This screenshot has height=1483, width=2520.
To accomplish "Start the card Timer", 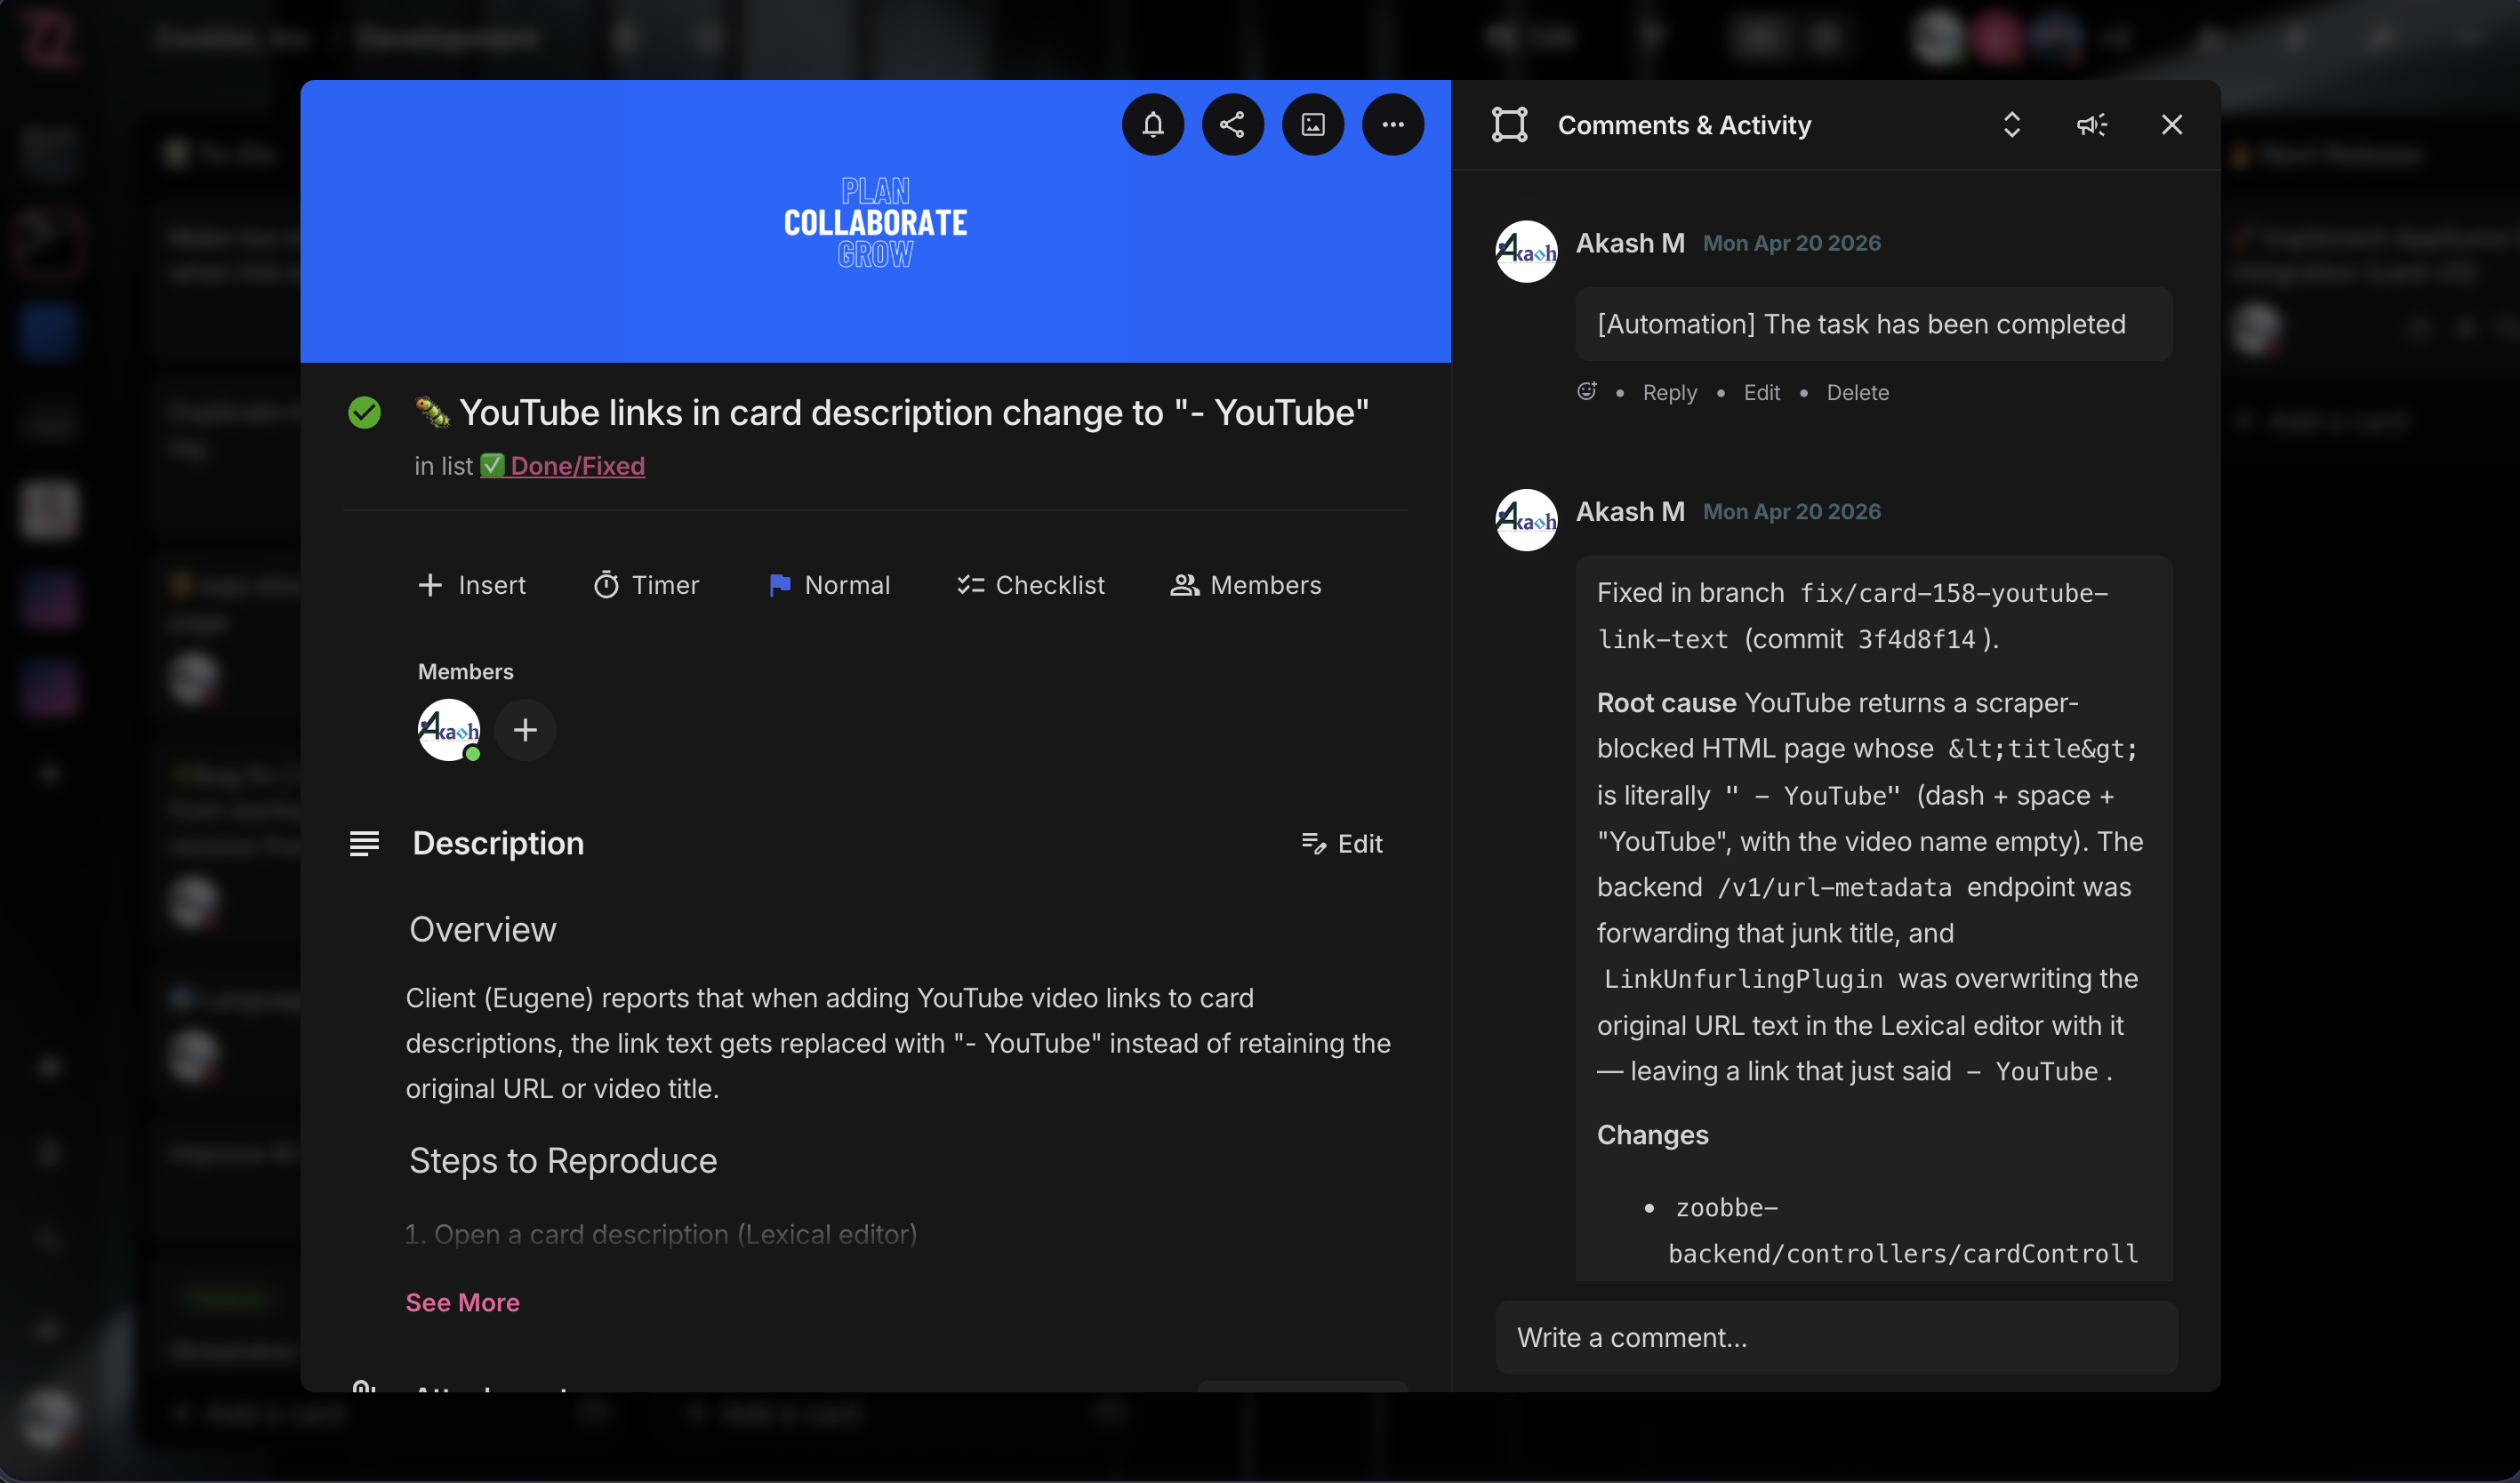I will [646, 585].
